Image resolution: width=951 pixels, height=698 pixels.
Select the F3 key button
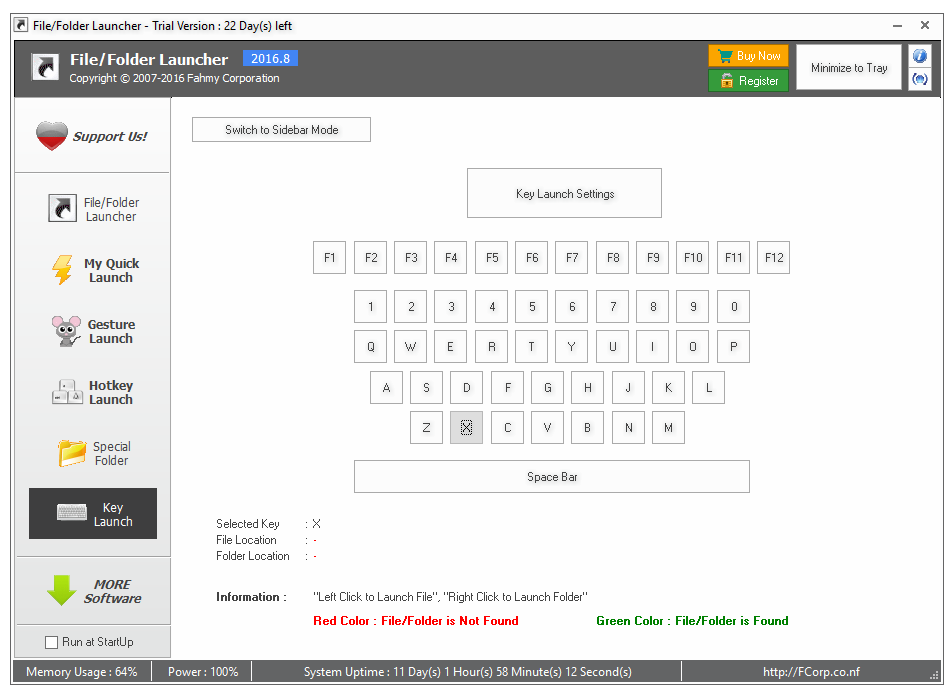click(x=411, y=258)
